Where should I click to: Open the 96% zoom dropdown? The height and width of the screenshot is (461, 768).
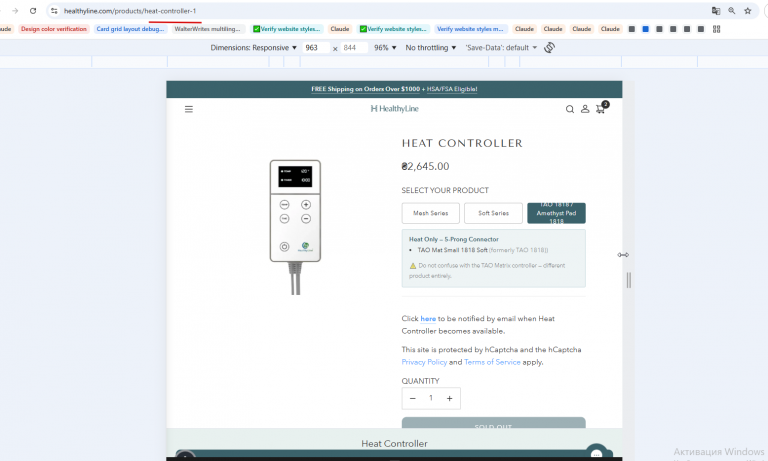[x=385, y=48]
